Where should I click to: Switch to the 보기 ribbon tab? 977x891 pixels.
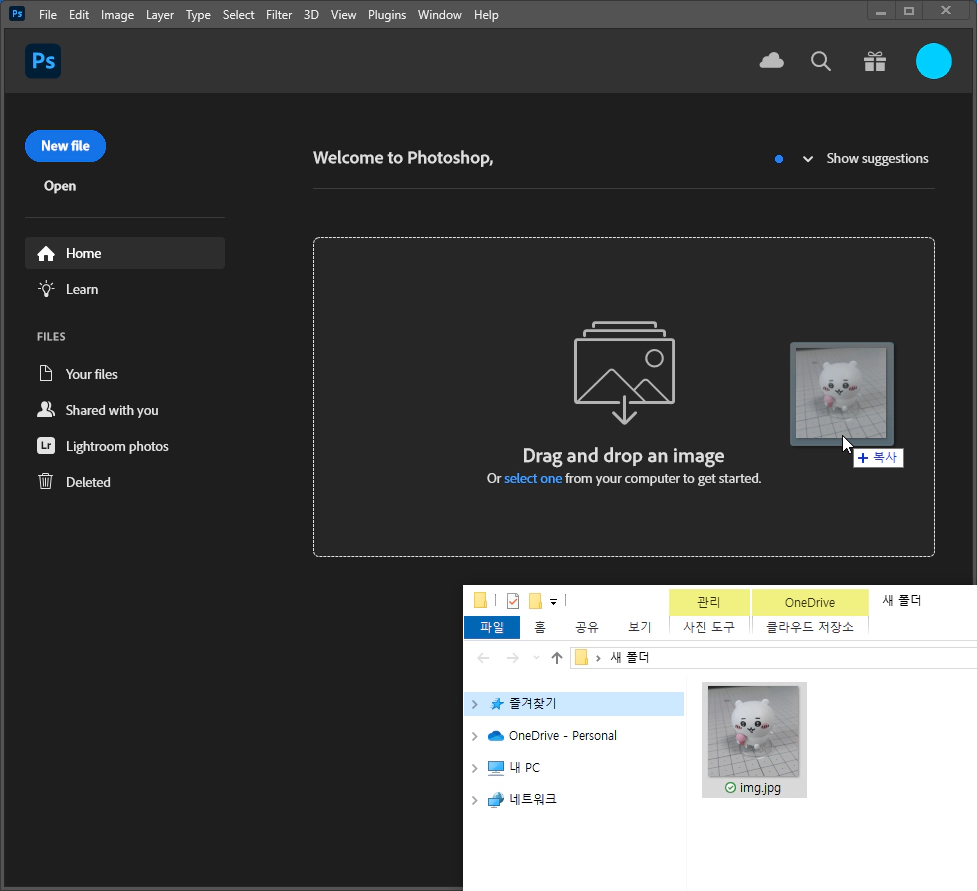click(x=639, y=627)
